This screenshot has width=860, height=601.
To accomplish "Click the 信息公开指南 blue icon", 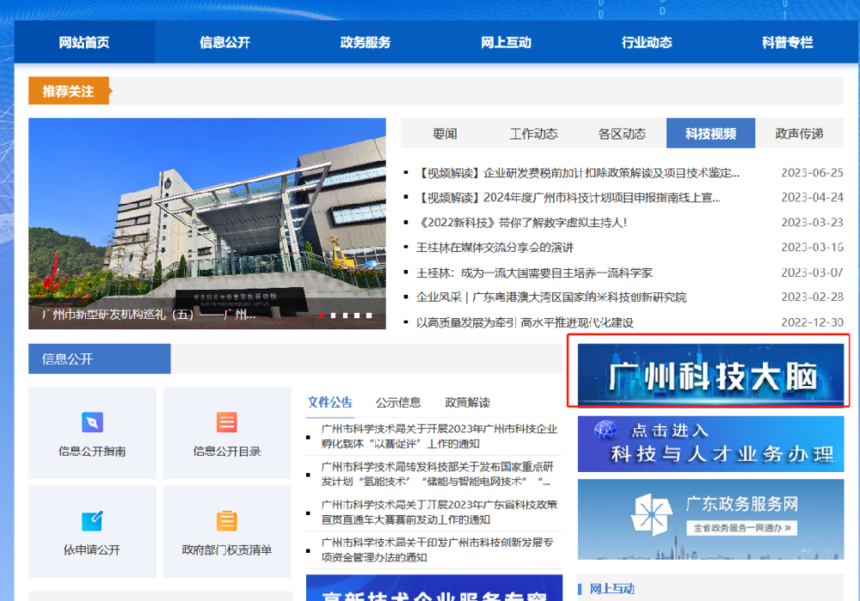I will pyautogui.click(x=92, y=422).
